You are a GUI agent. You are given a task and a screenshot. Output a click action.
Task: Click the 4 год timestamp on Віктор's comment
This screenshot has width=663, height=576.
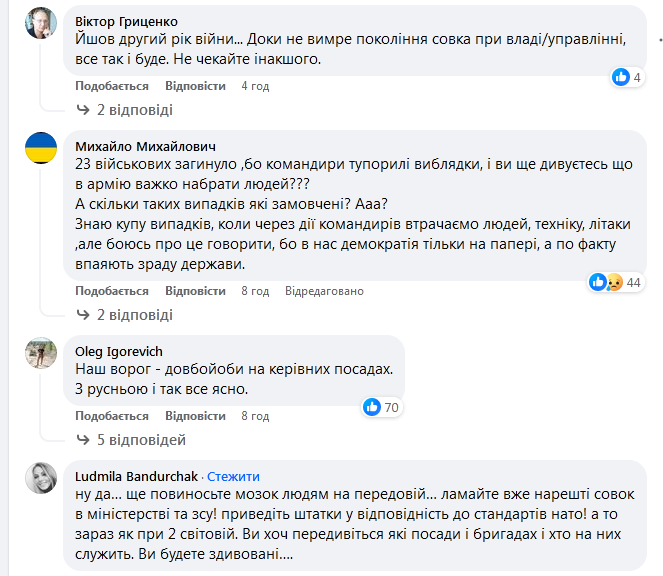[x=255, y=86]
